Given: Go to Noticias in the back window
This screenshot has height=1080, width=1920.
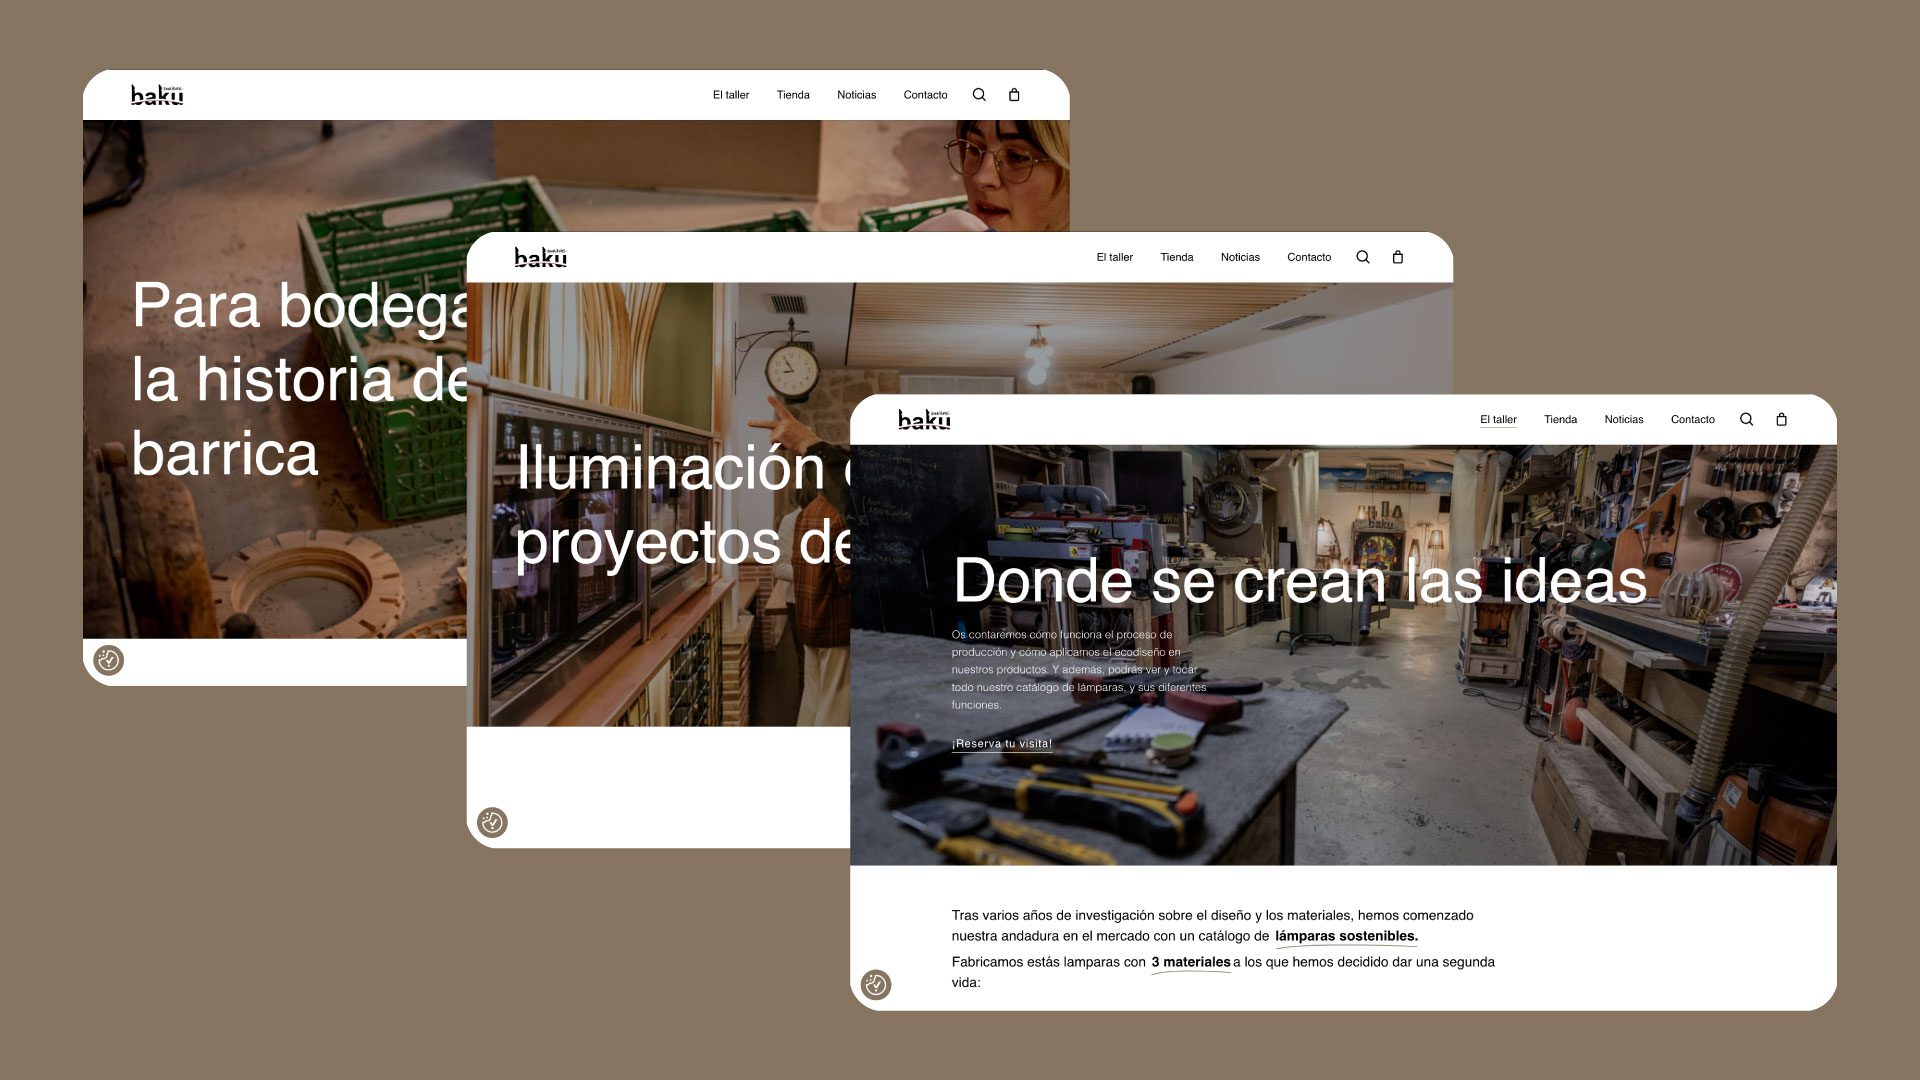Looking at the screenshot, I should point(856,95).
